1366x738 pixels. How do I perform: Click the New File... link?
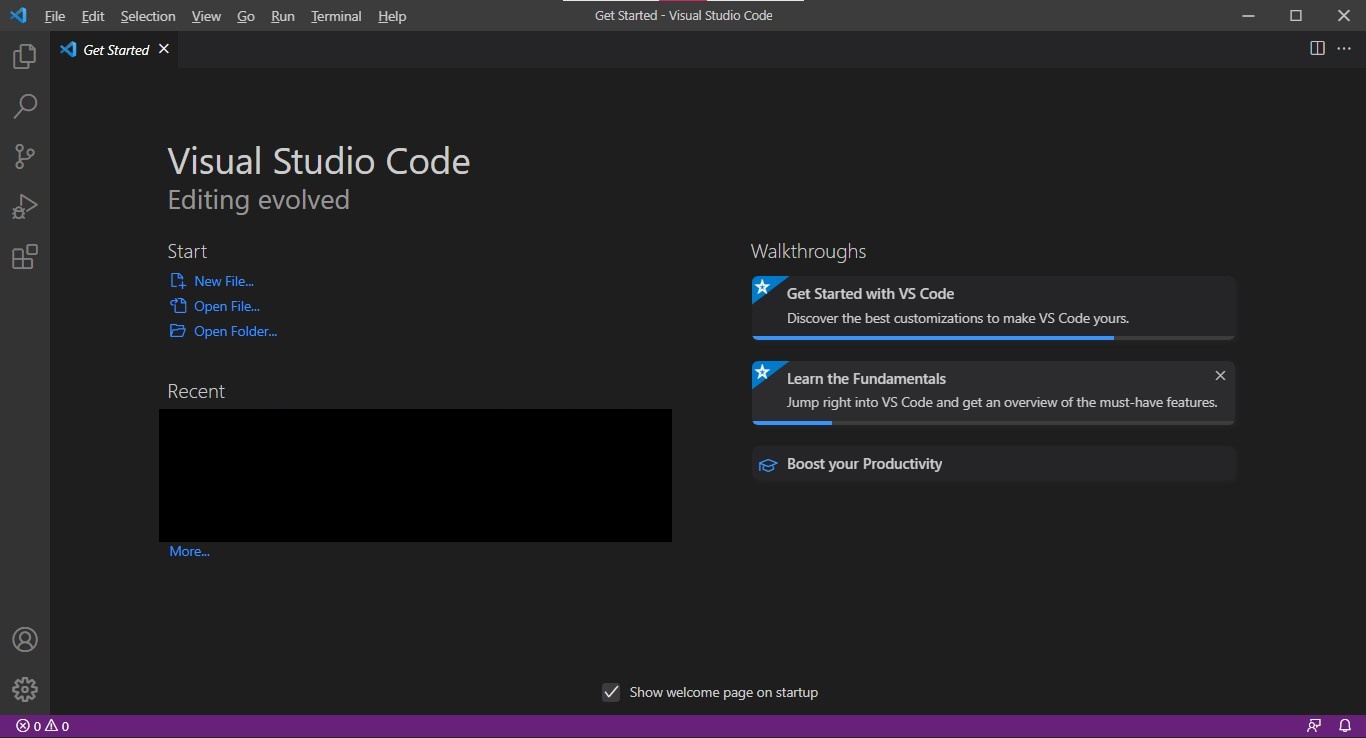[224, 281]
